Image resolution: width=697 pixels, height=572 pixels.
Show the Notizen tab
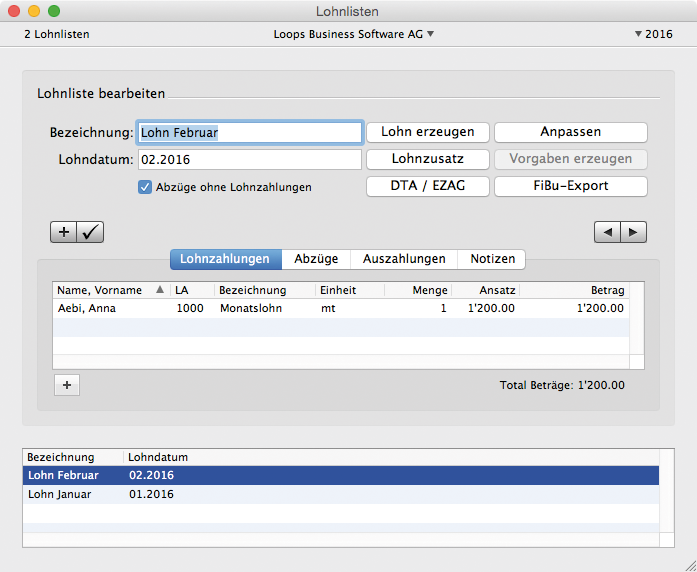(x=492, y=259)
